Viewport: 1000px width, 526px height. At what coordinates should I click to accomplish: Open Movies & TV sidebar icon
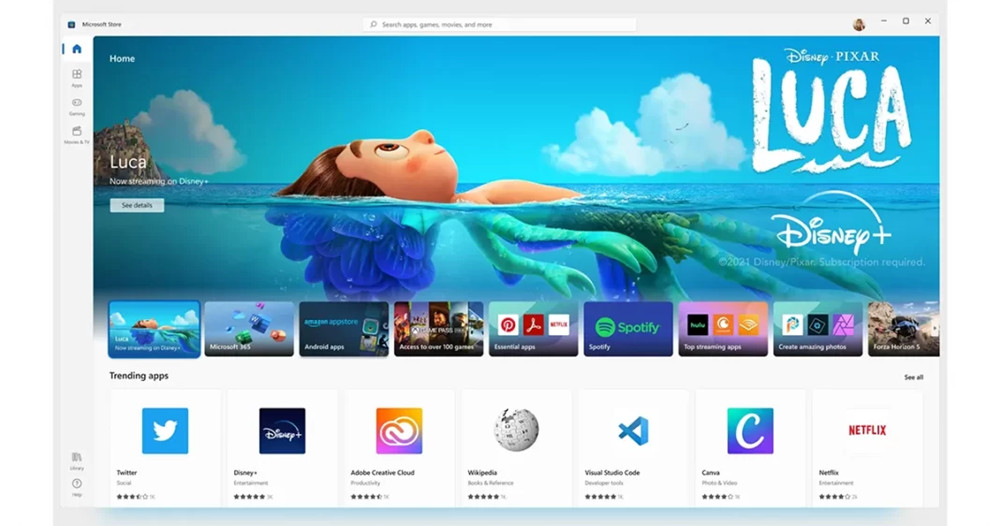(x=77, y=134)
